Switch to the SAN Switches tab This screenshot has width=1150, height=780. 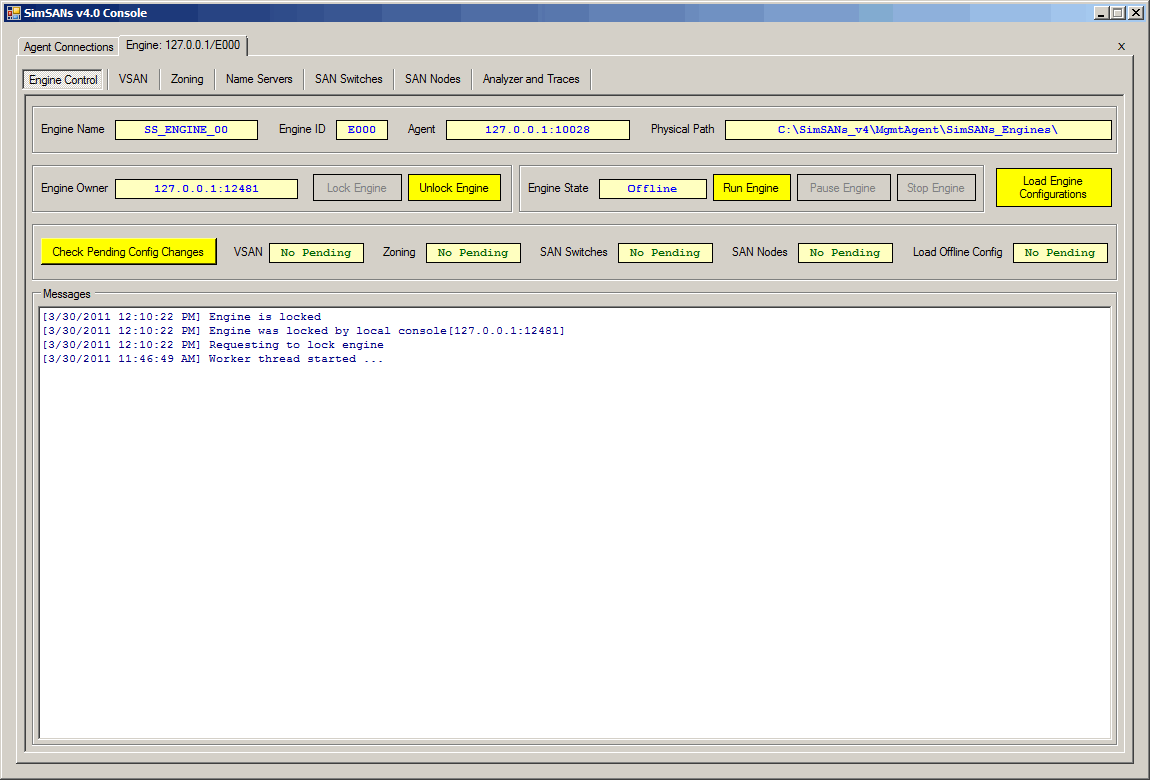click(348, 79)
